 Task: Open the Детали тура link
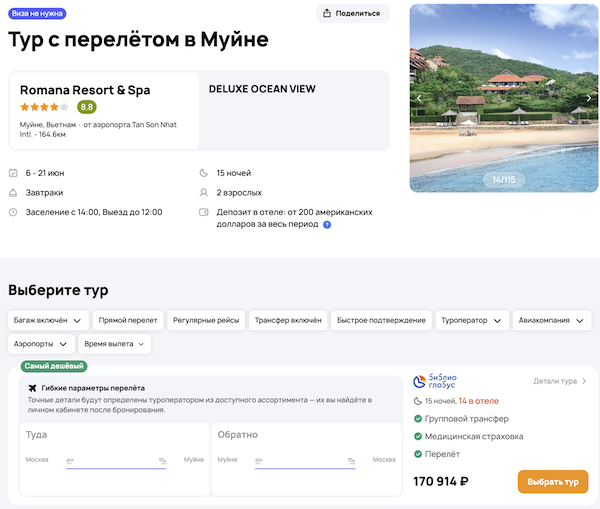pyautogui.click(x=560, y=381)
